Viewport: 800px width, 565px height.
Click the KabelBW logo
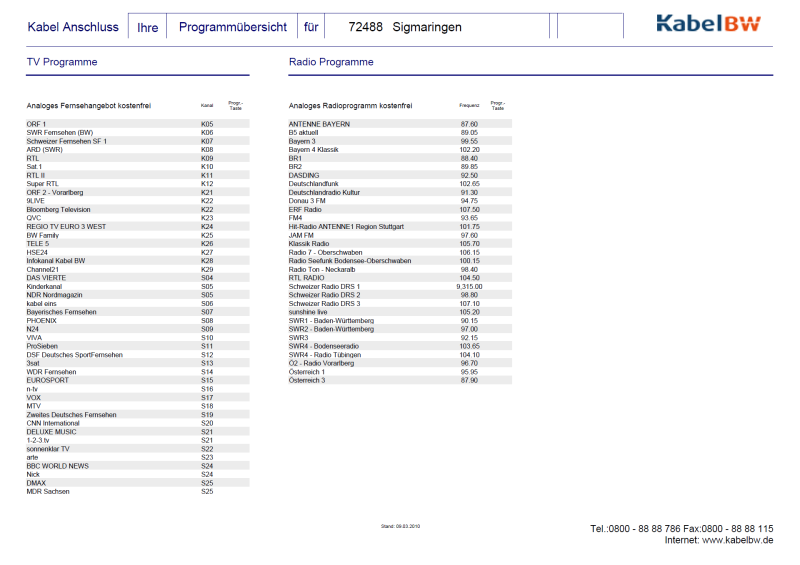coord(708,24)
